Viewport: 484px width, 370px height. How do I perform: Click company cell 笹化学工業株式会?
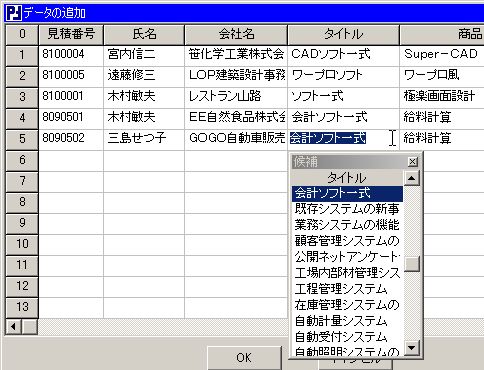pos(236,55)
